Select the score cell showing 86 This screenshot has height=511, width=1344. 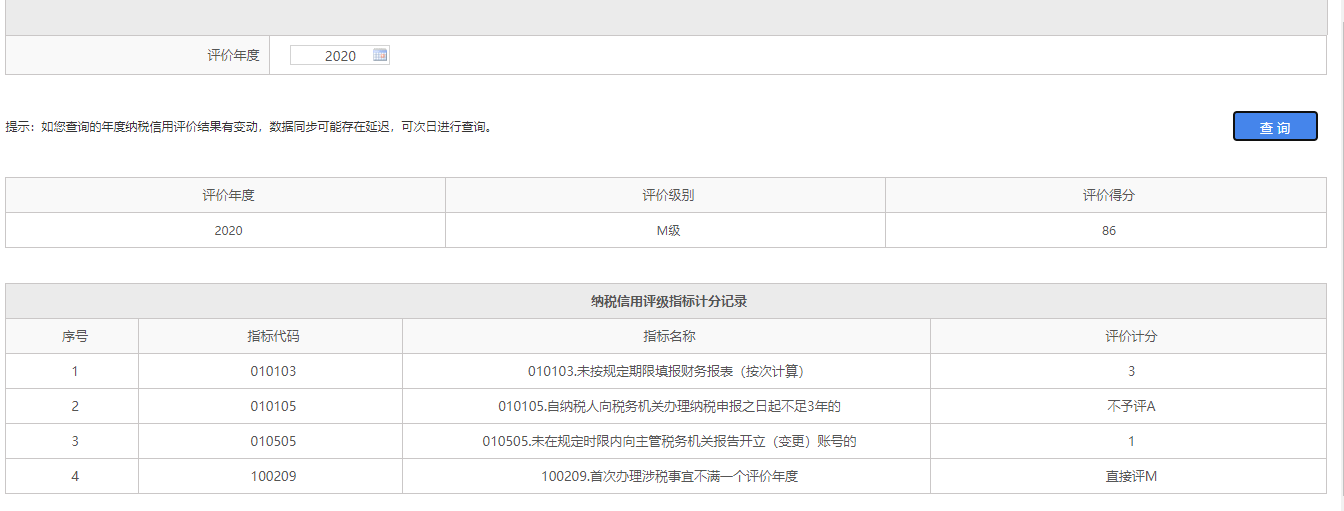coord(1108,230)
